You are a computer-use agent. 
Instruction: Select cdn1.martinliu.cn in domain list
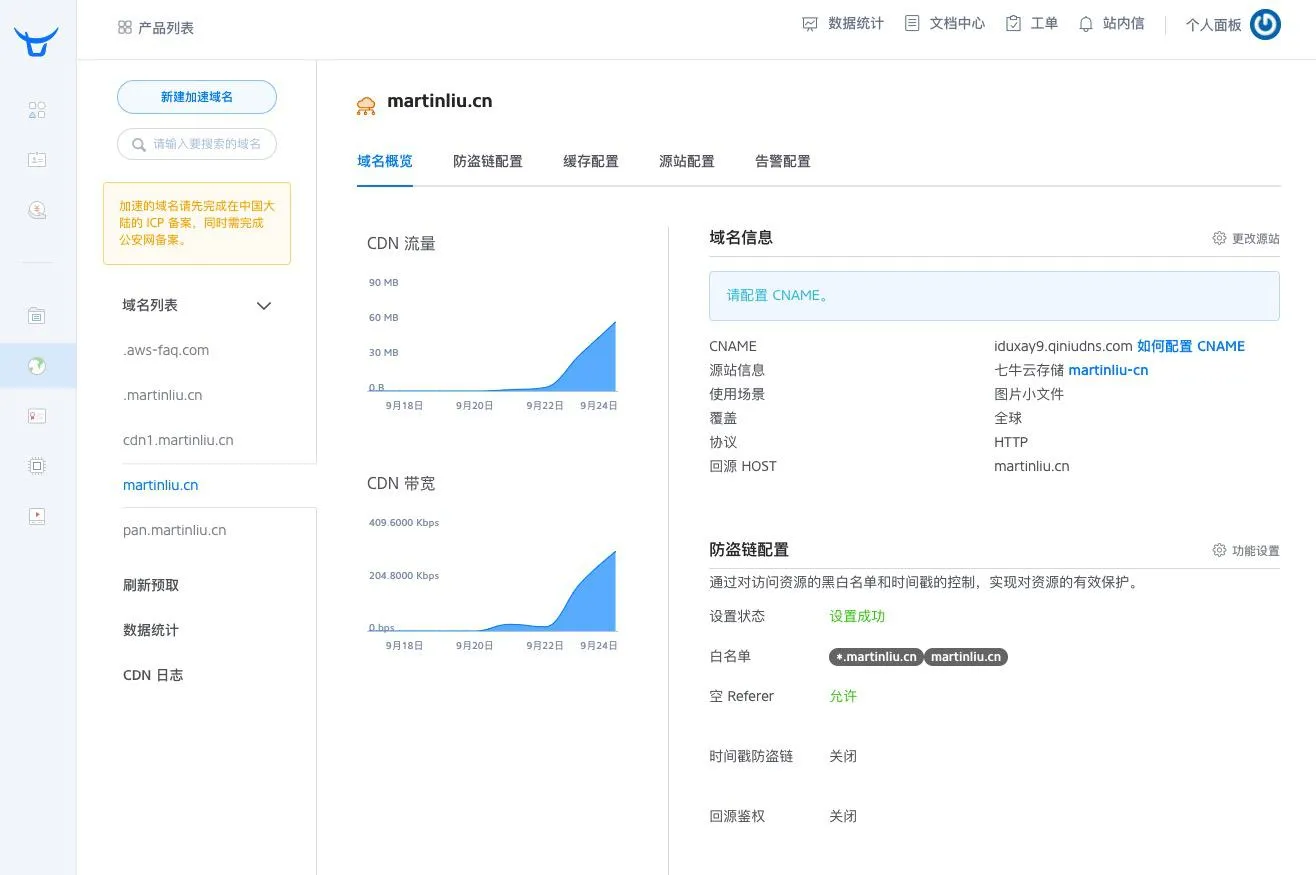pyautogui.click(x=178, y=440)
